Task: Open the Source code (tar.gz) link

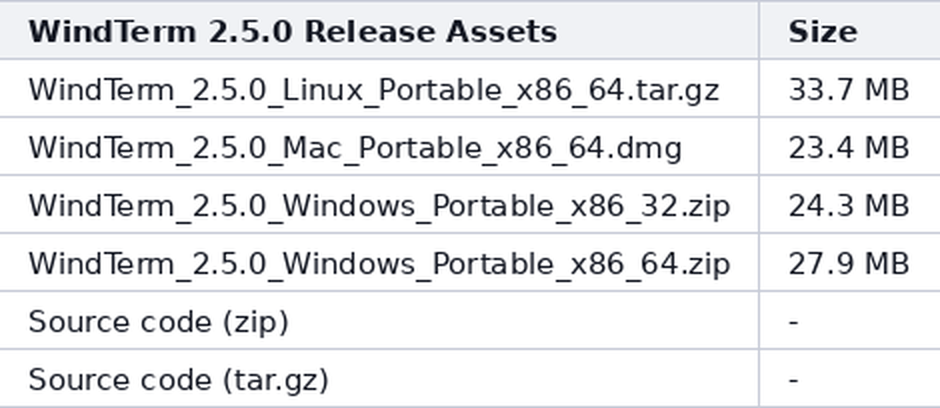Action: tap(179, 380)
